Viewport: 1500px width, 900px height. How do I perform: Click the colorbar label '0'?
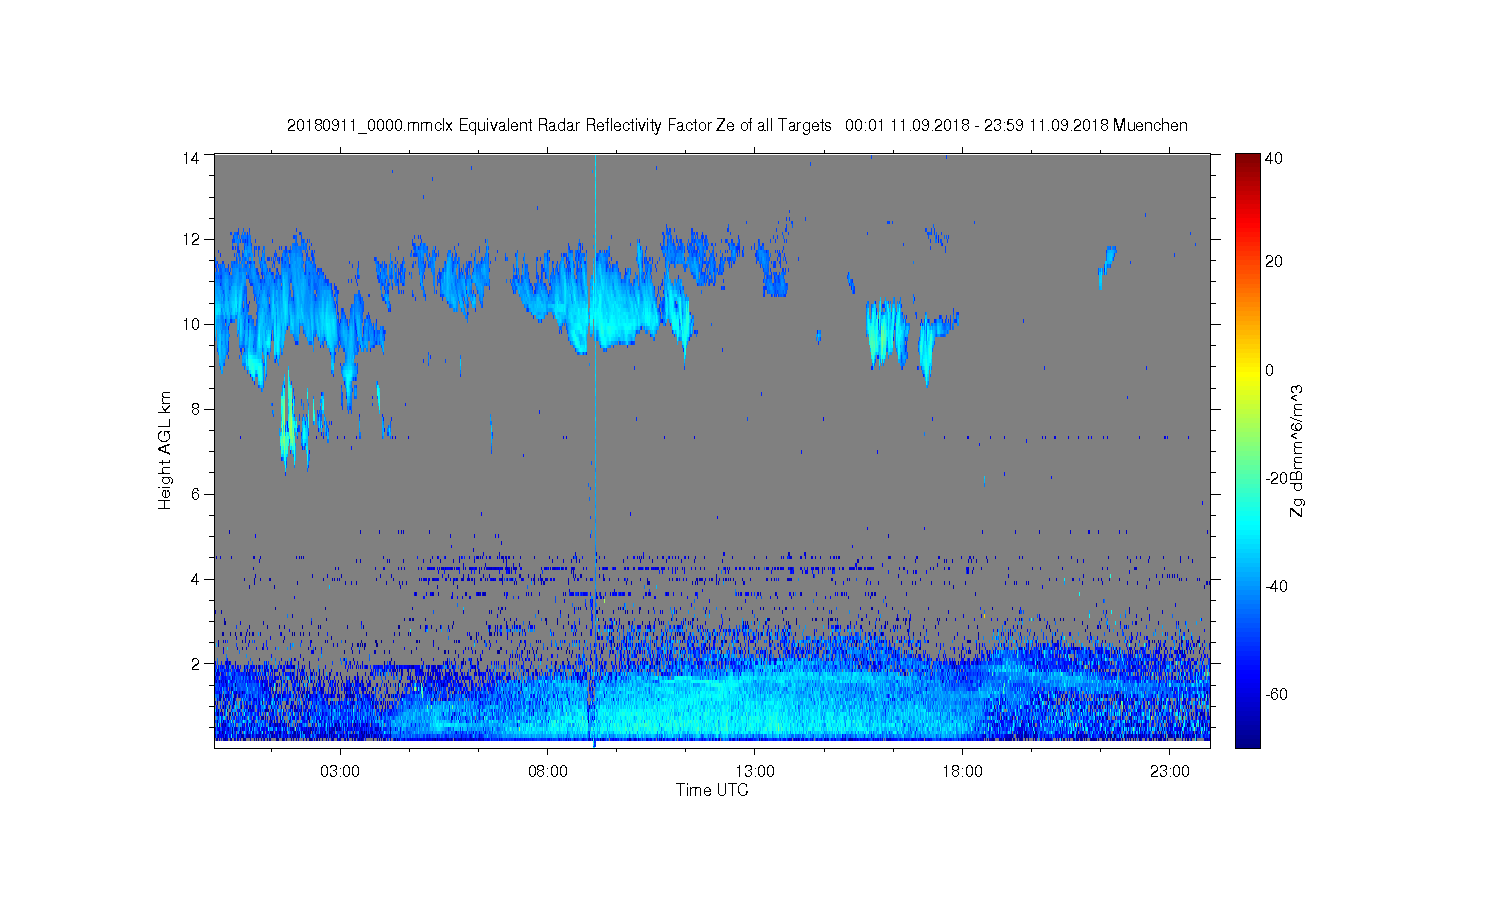(1270, 370)
